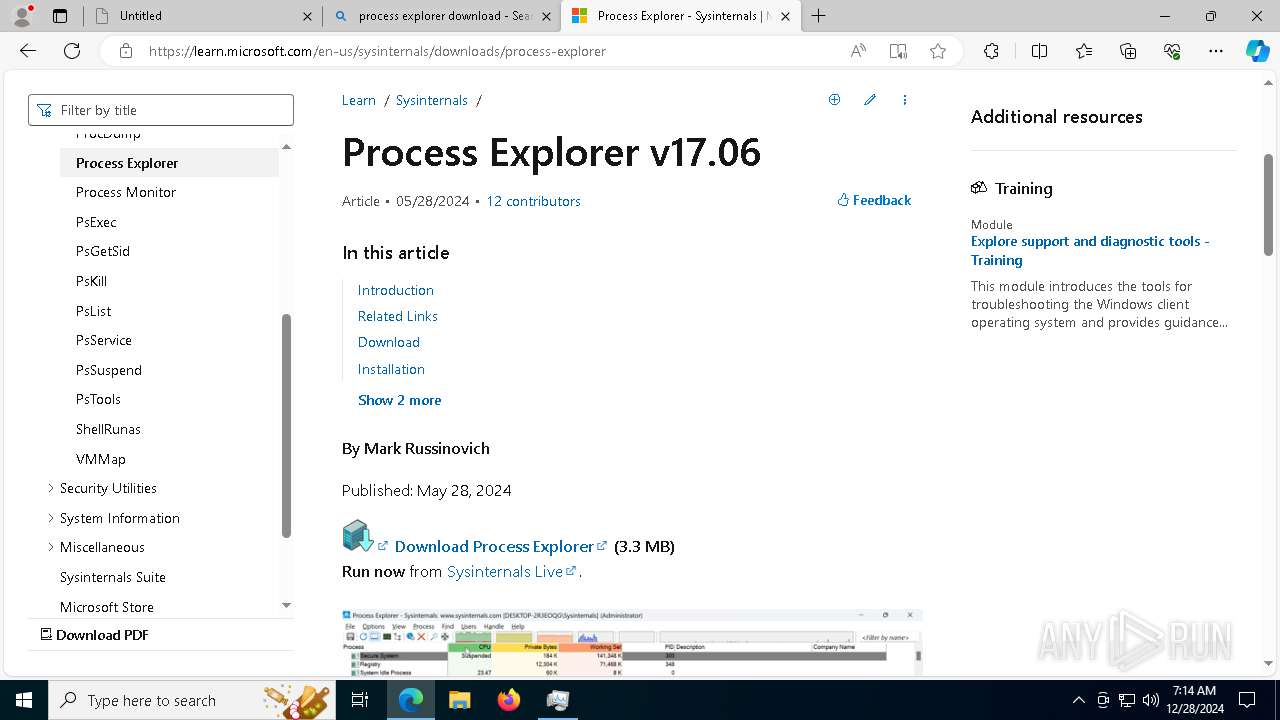Expand the Miscellaneous tree node

(x=51, y=547)
